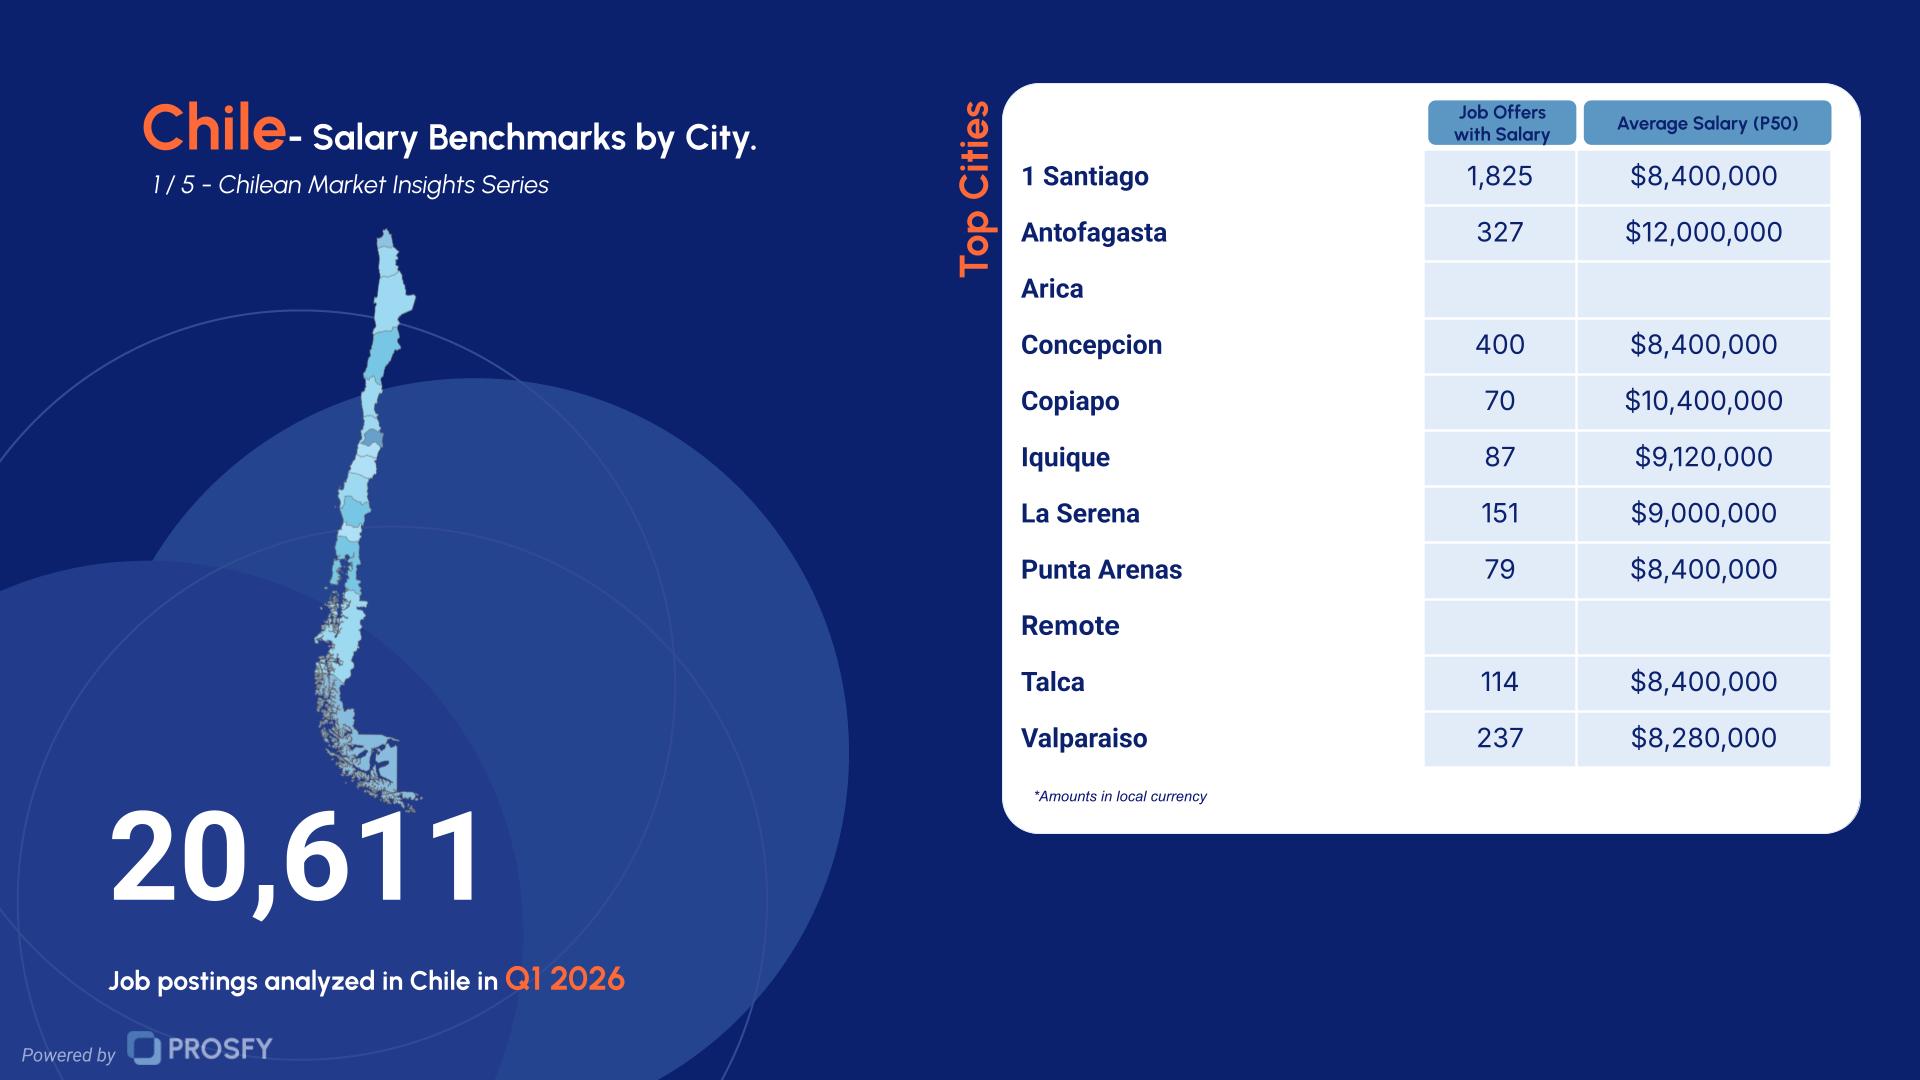Click the 'La Serena' city label

pos(1080,513)
